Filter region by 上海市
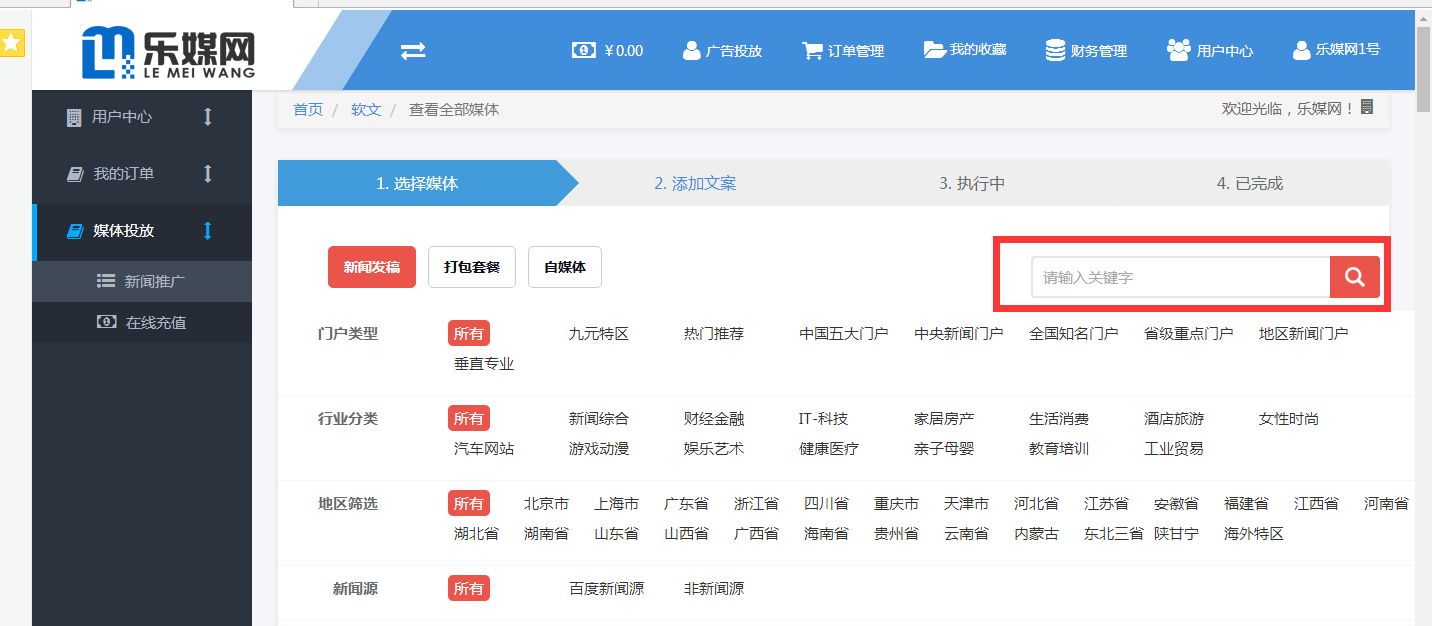 coord(616,504)
